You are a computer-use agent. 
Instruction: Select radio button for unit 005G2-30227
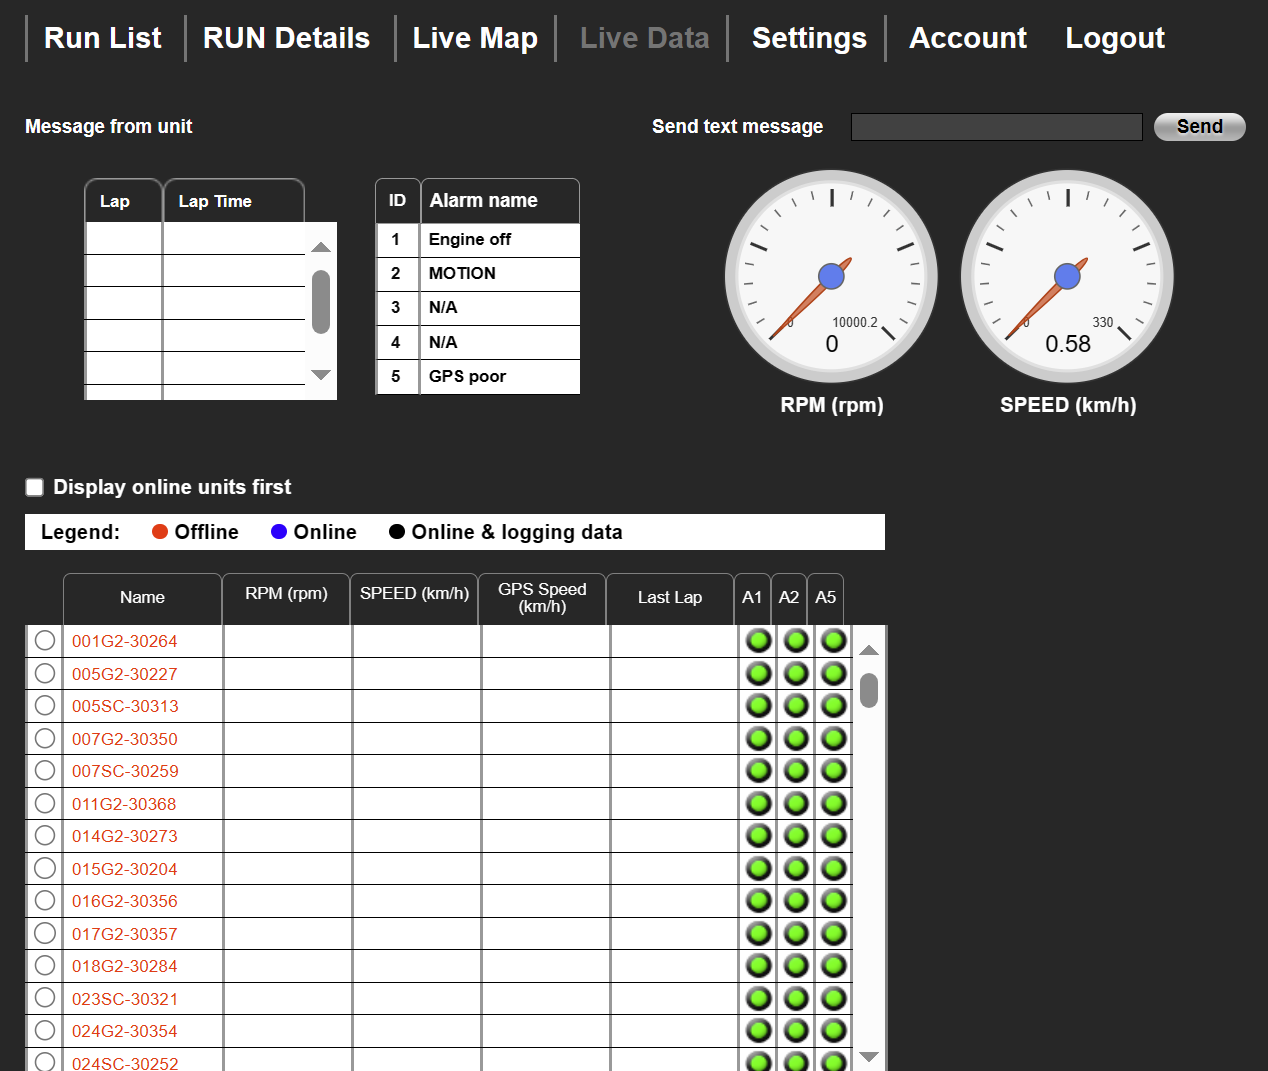click(x=45, y=673)
